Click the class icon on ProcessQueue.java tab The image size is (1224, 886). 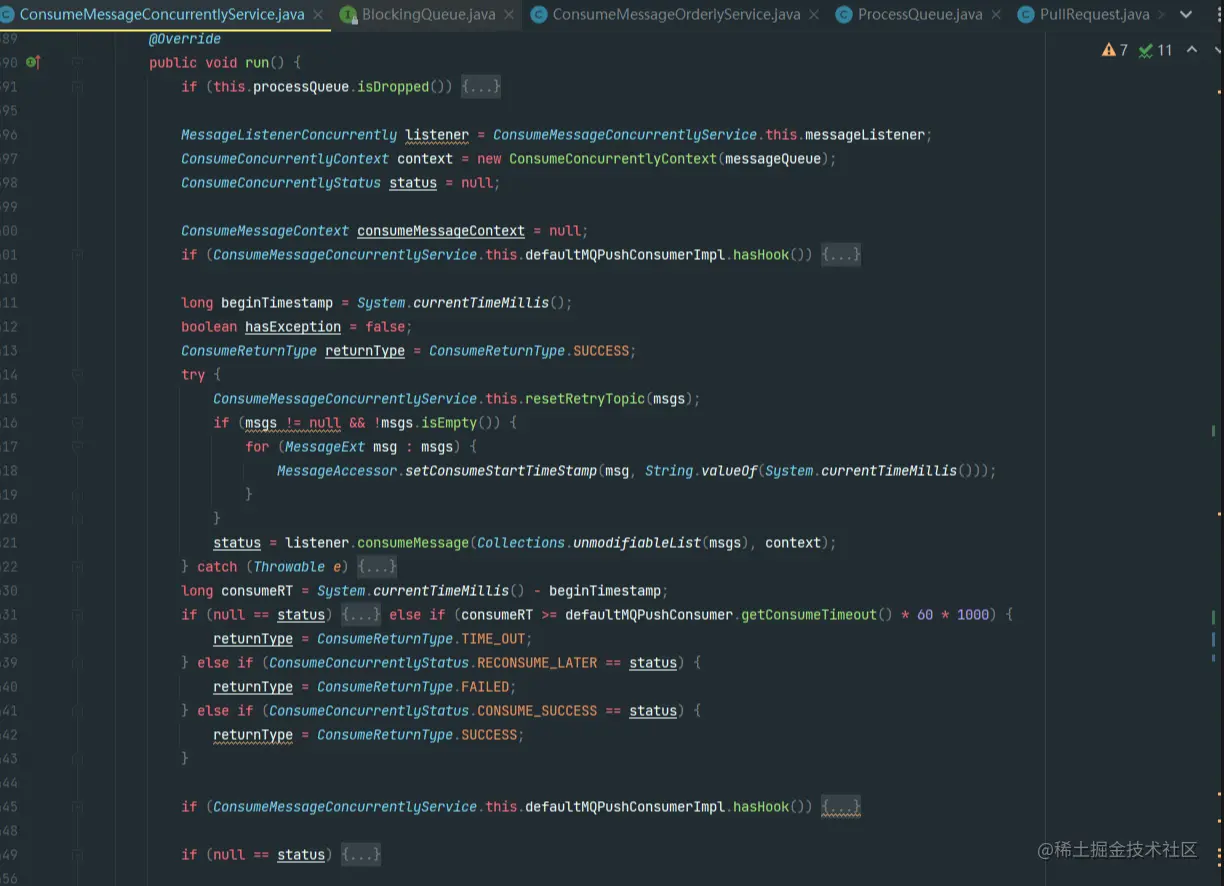(844, 14)
